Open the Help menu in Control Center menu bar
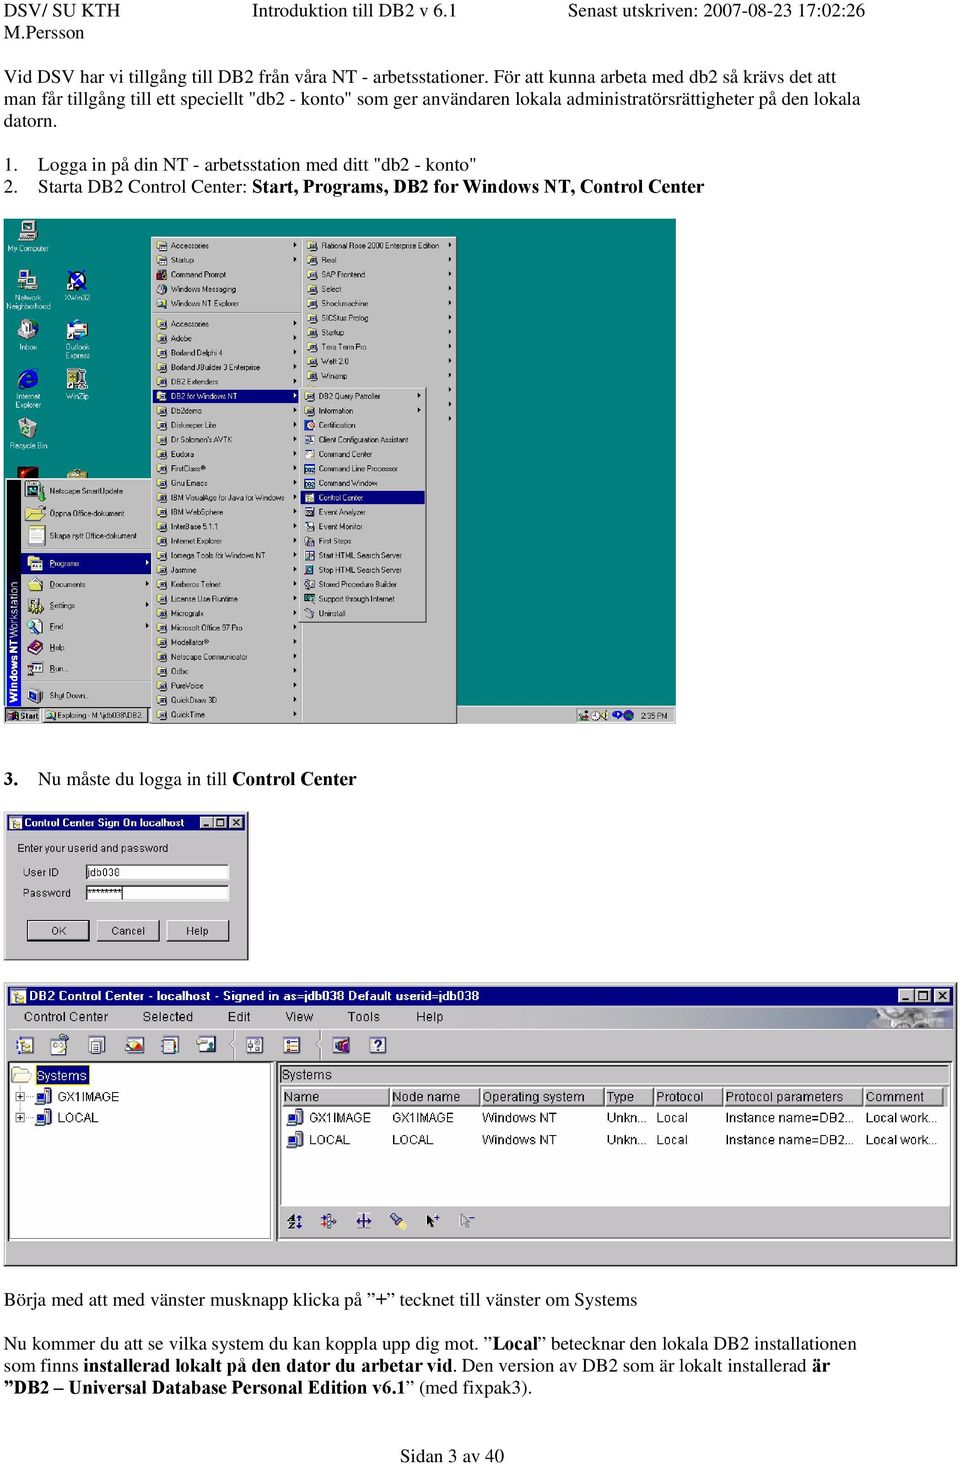The image size is (960, 1464). coord(430,1016)
